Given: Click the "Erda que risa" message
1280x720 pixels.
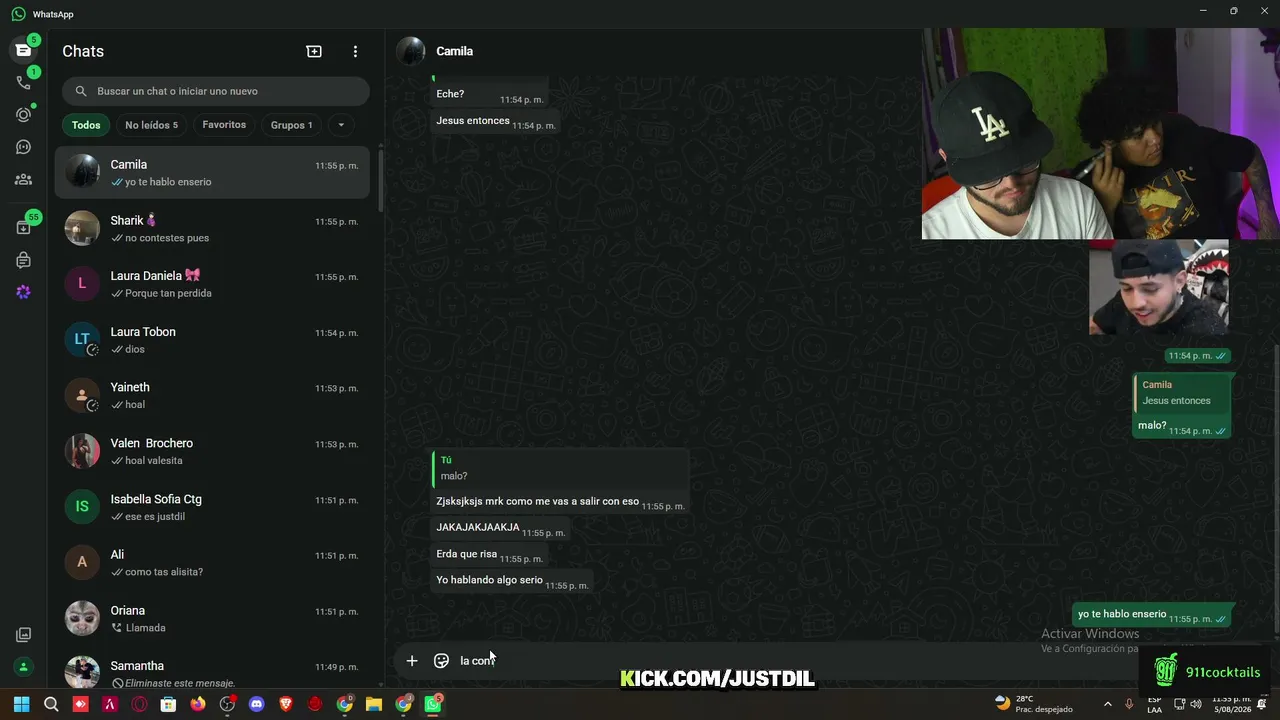Looking at the screenshot, I should pos(490,555).
